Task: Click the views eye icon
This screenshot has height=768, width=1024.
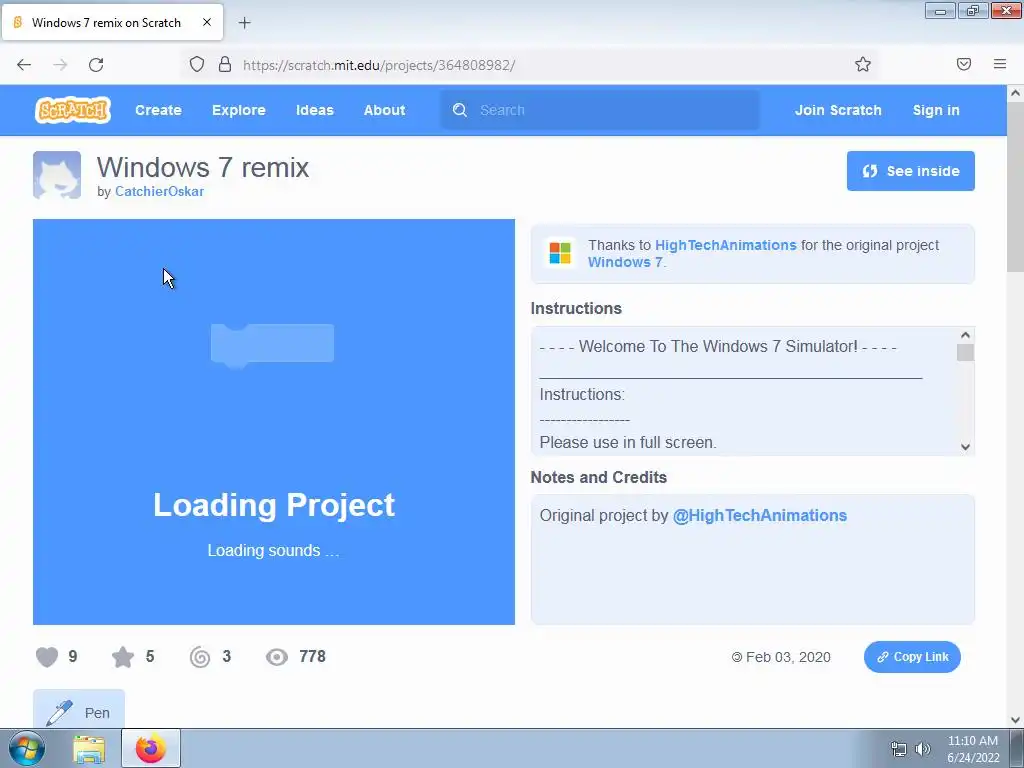Action: point(277,657)
